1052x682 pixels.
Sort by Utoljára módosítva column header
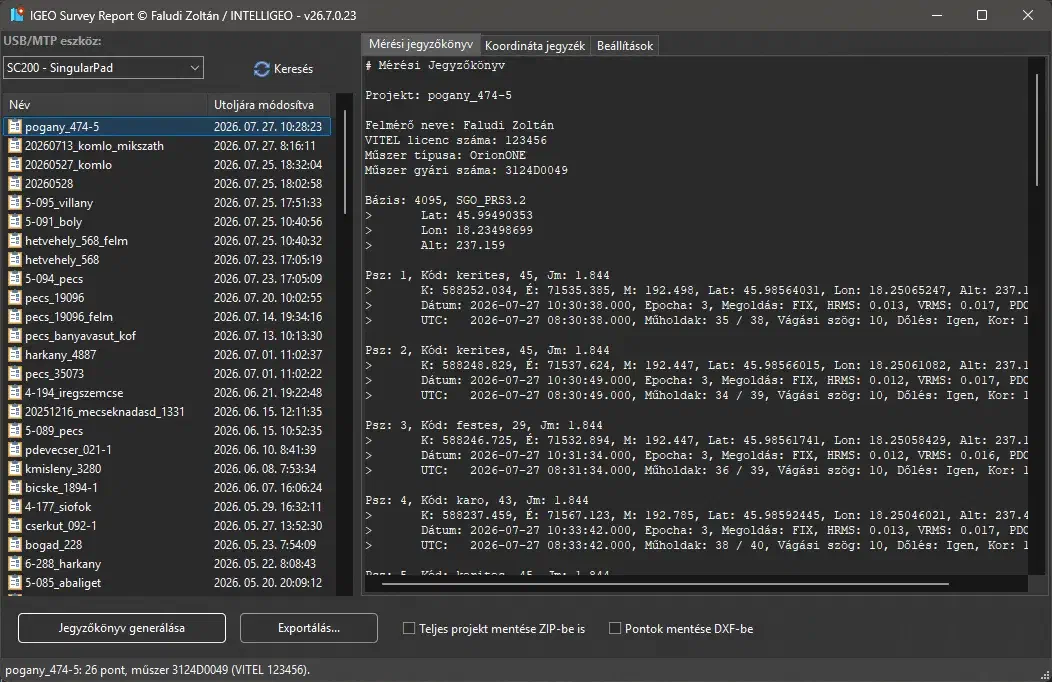pyautogui.click(x=269, y=105)
